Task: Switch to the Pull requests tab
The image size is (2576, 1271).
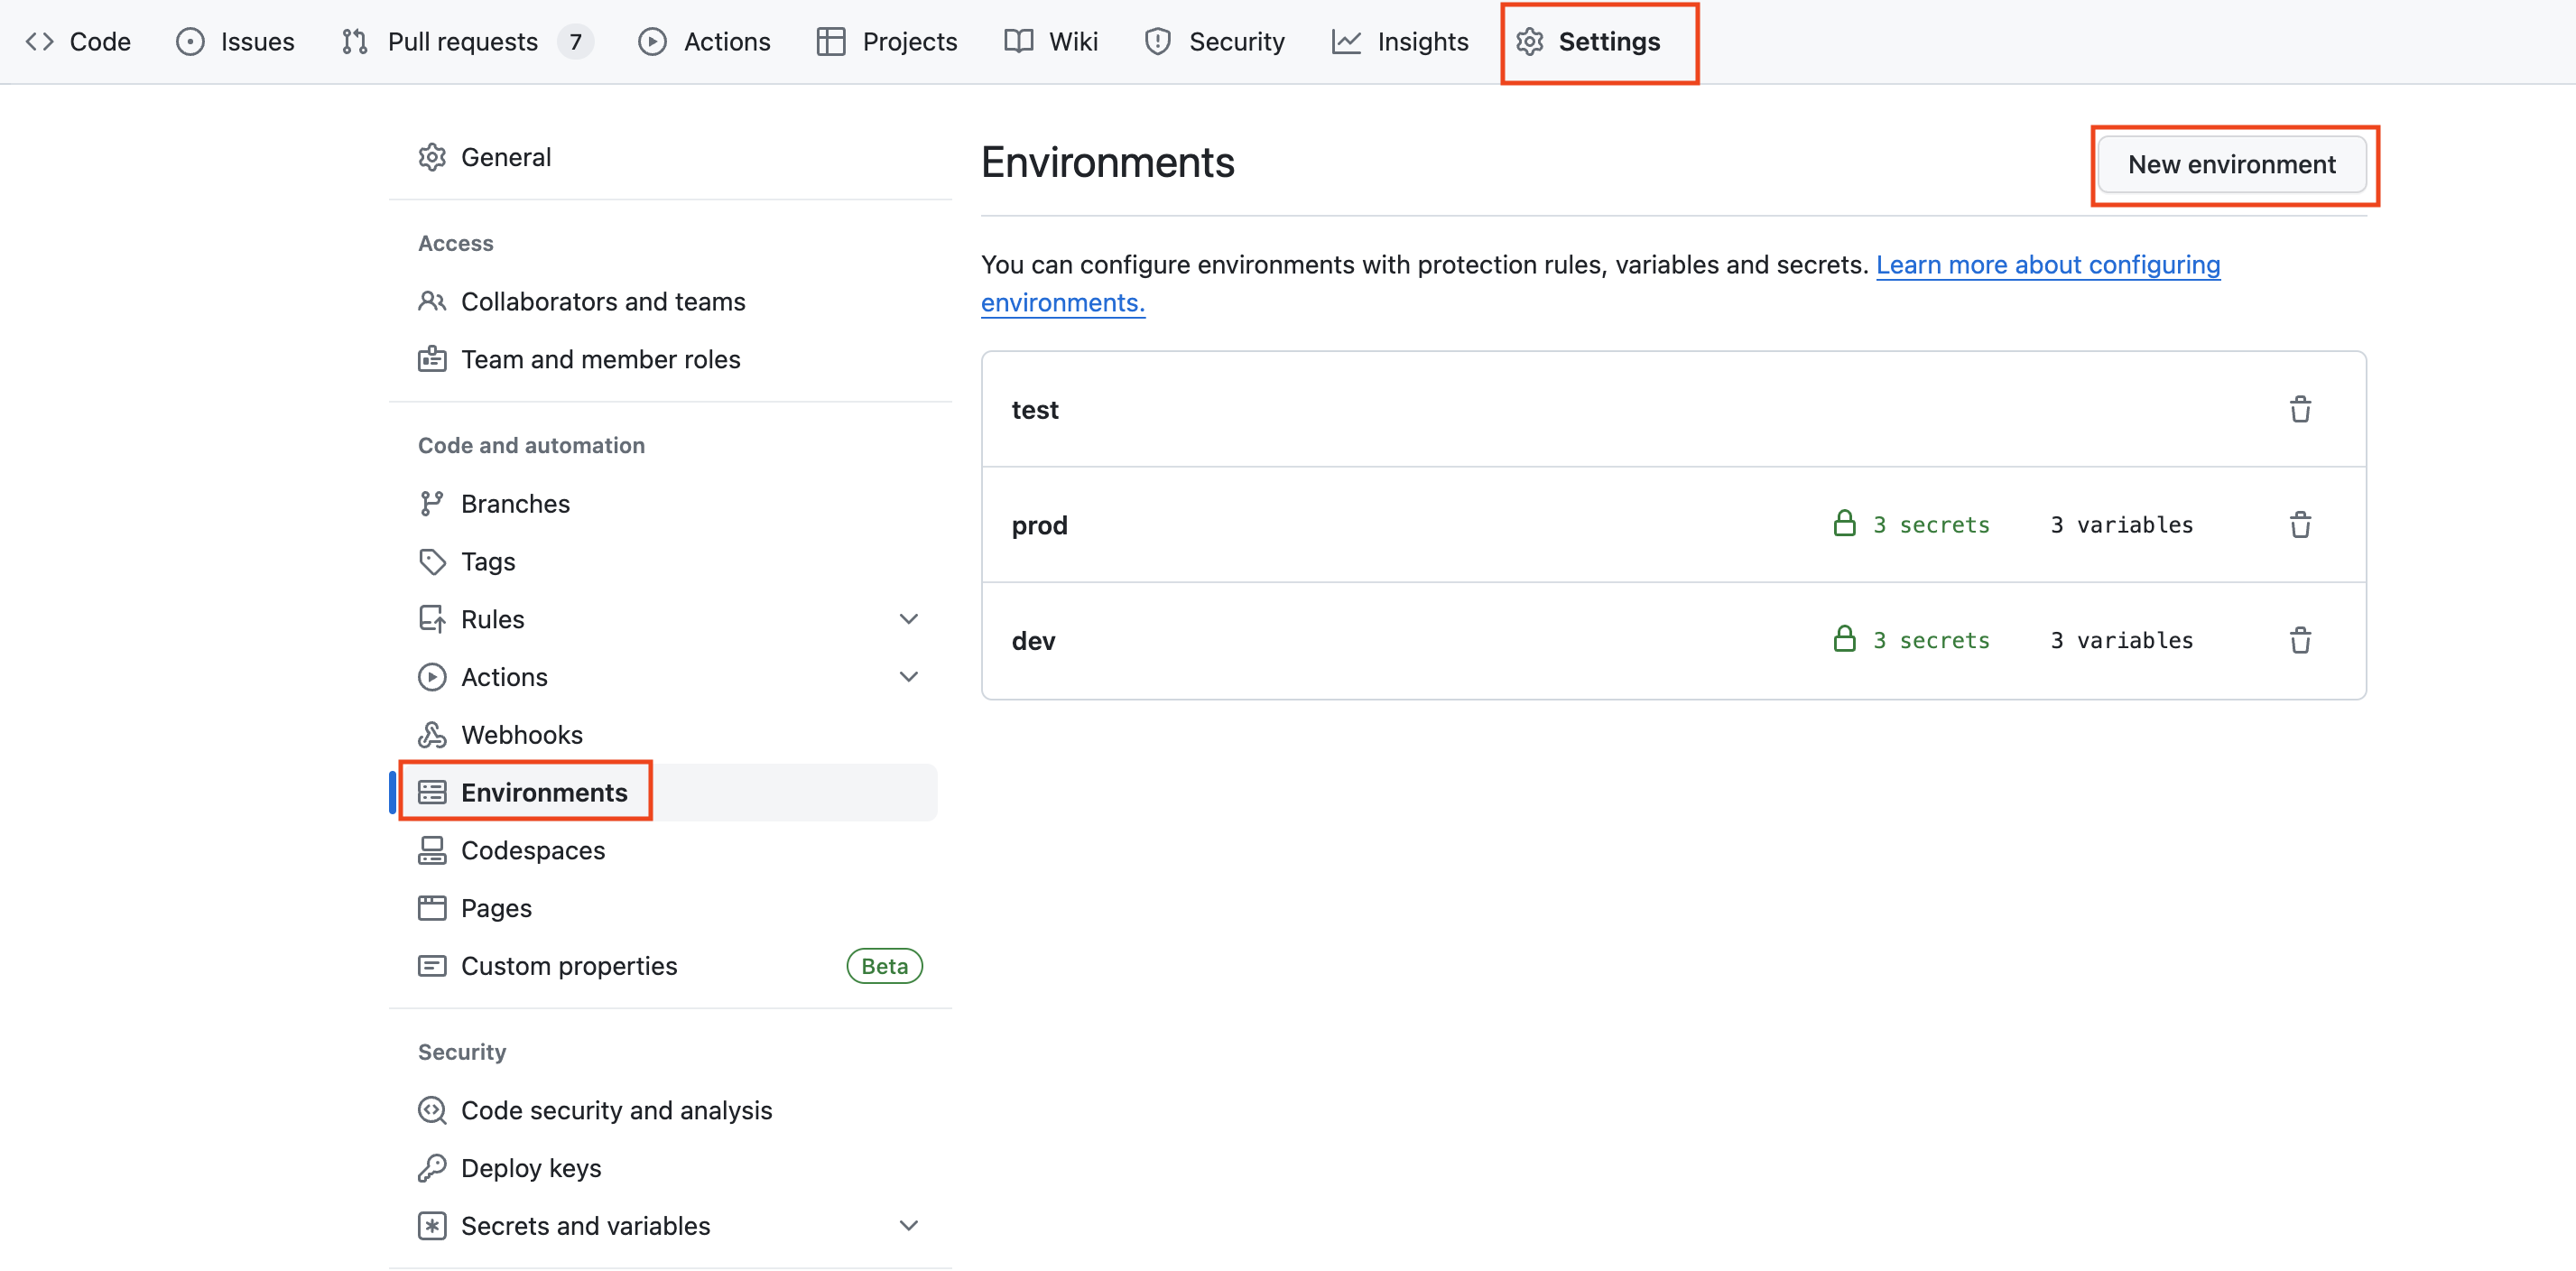Action: tap(463, 41)
